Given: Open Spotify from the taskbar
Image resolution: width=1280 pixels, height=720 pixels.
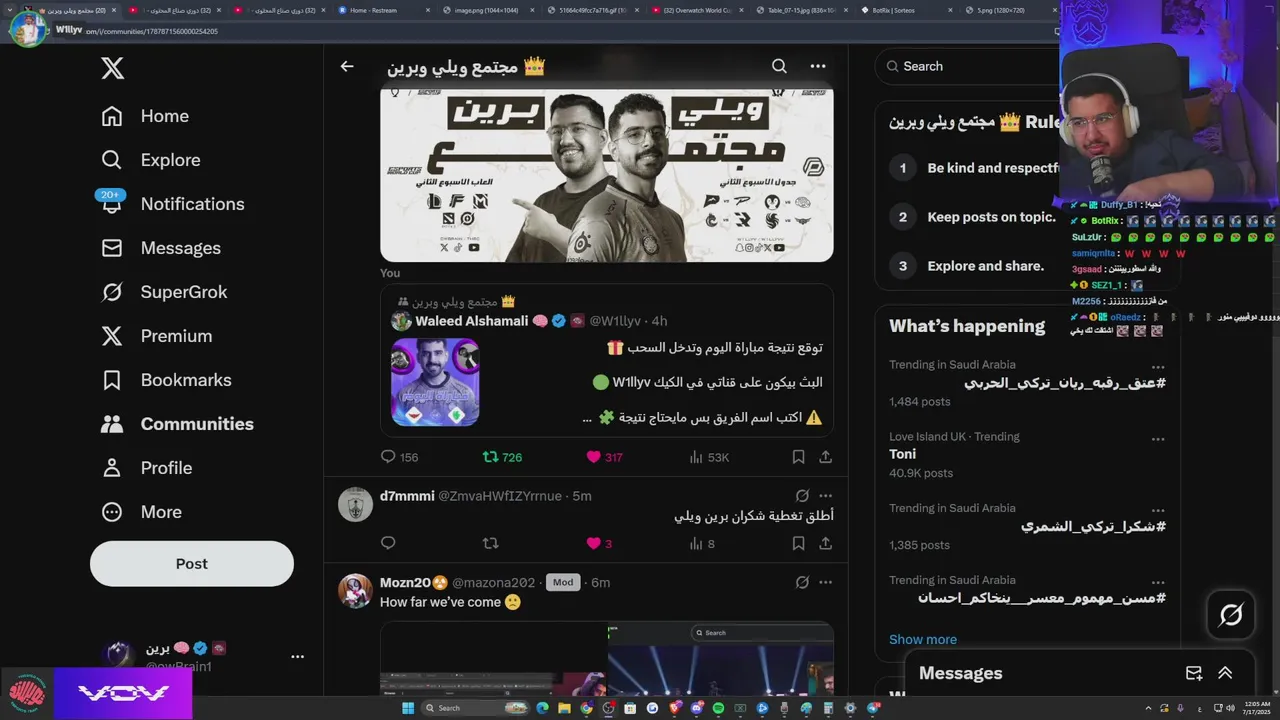Looking at the screenshot, I should point(718,708).
